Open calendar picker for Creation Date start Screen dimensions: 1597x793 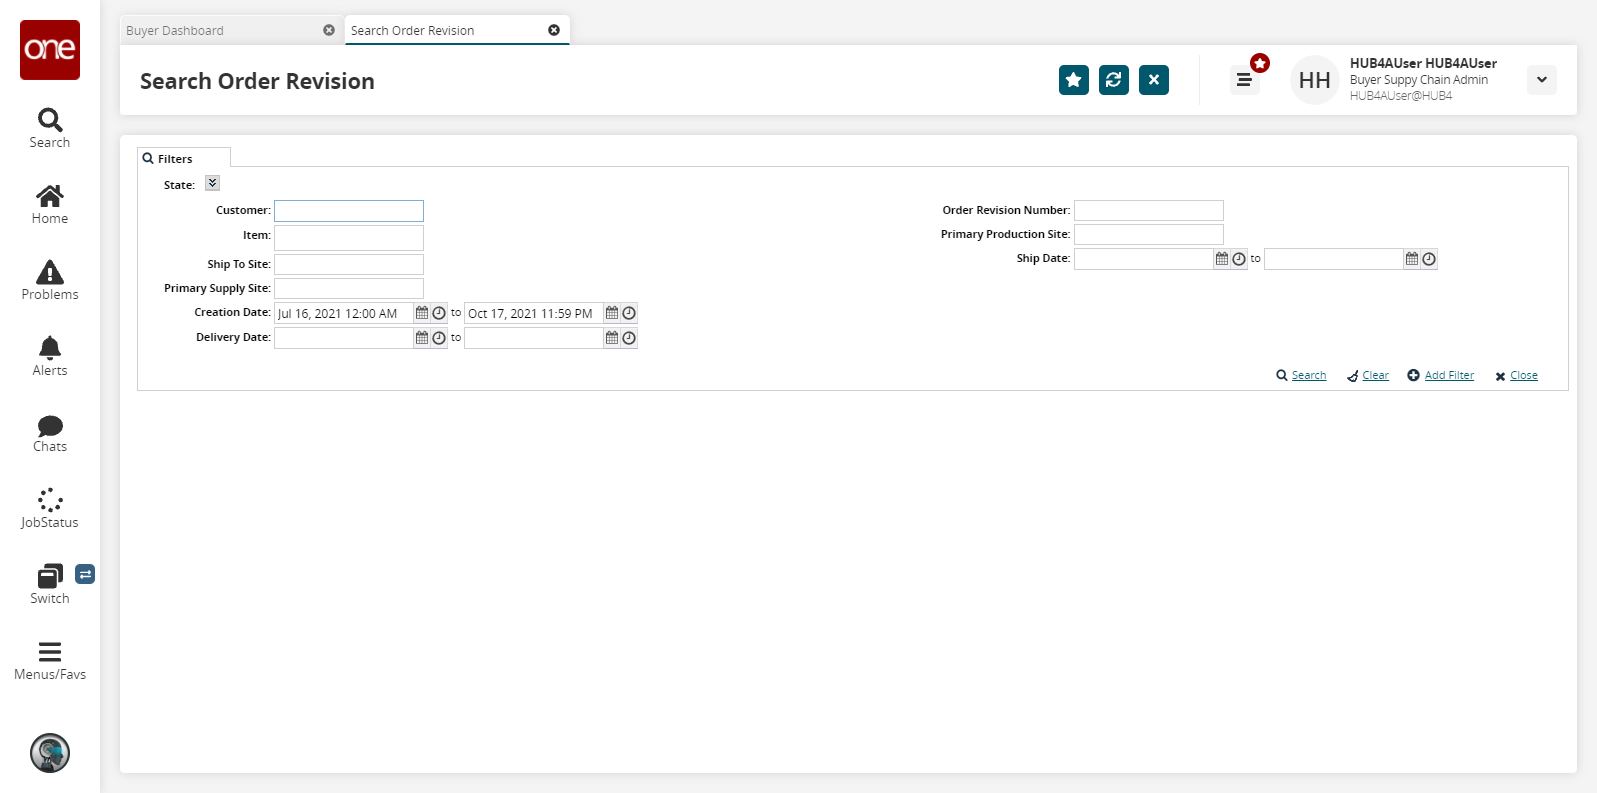422,313
